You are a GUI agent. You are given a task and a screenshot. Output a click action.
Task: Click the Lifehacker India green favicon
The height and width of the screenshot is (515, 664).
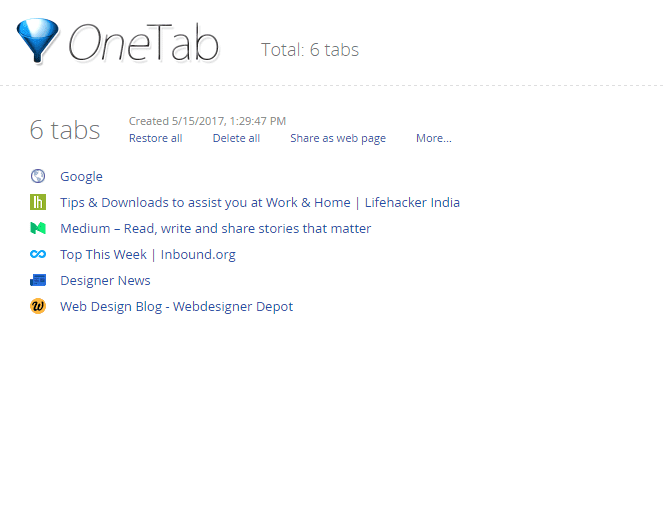pos(38,202)
